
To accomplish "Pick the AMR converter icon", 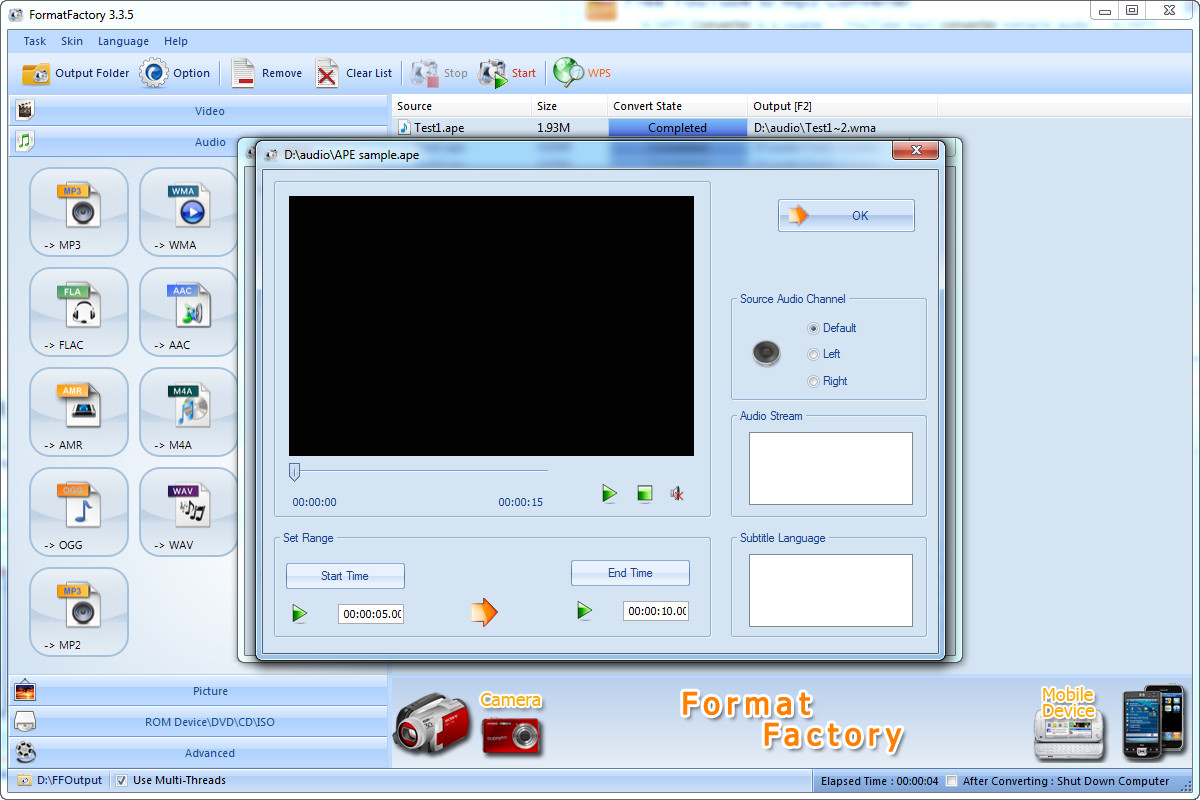I will pos(79,412).
